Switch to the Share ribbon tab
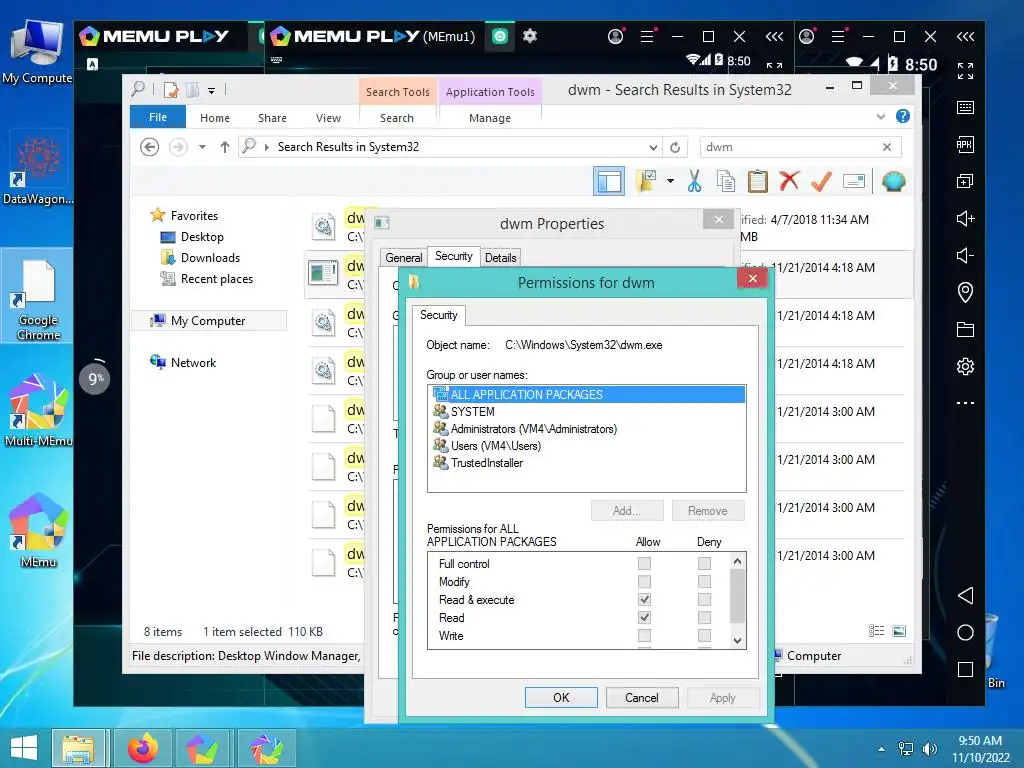1024x768 pixels. (272, 118)
